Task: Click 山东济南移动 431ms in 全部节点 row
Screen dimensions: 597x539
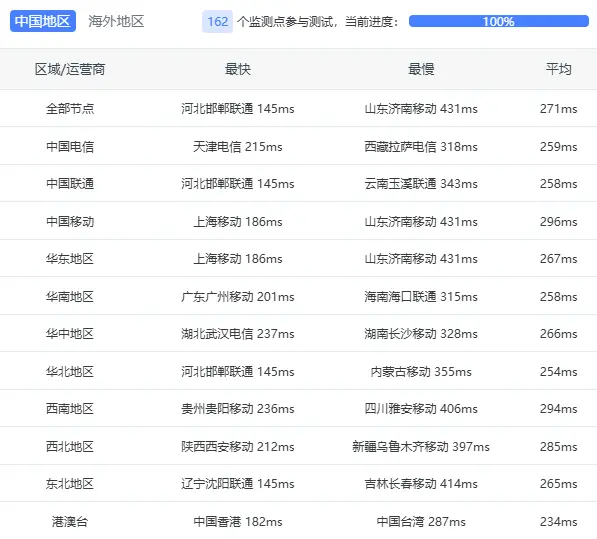Action: (421, 109)
